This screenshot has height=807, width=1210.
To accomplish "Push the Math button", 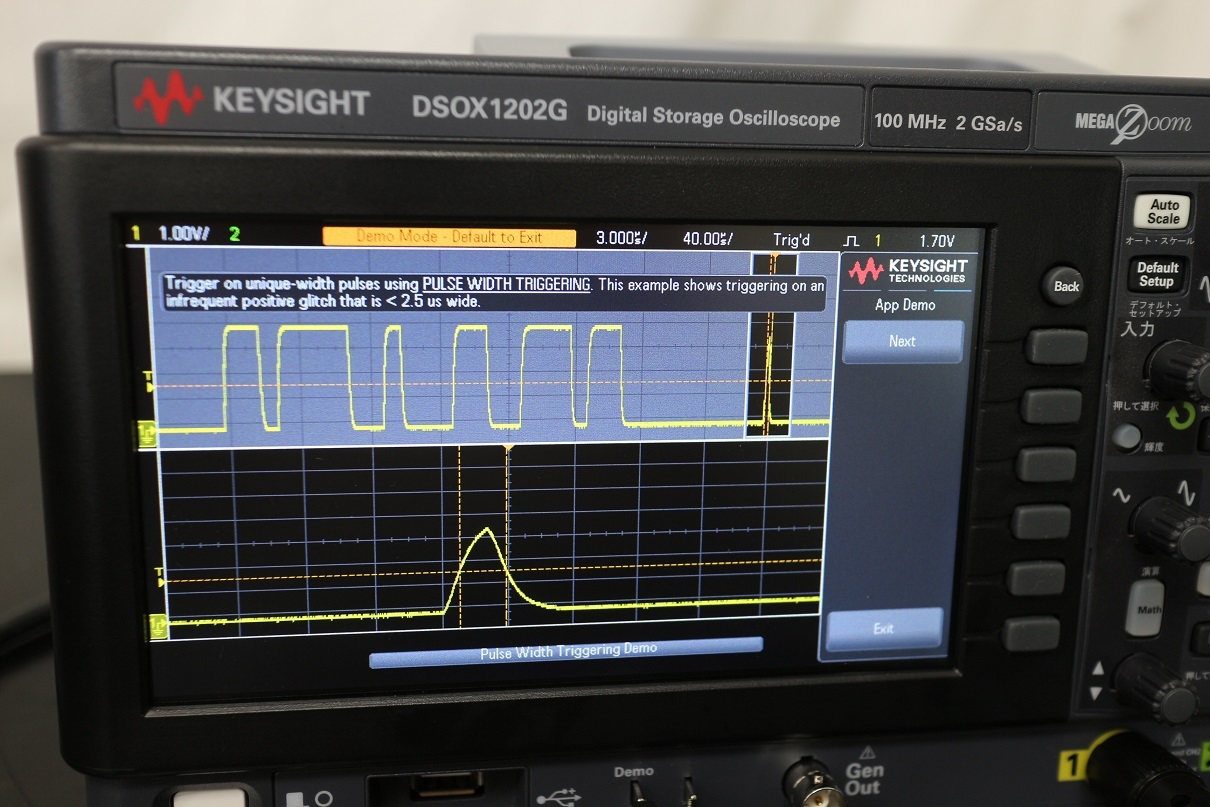I will [x=1144, y=607].
